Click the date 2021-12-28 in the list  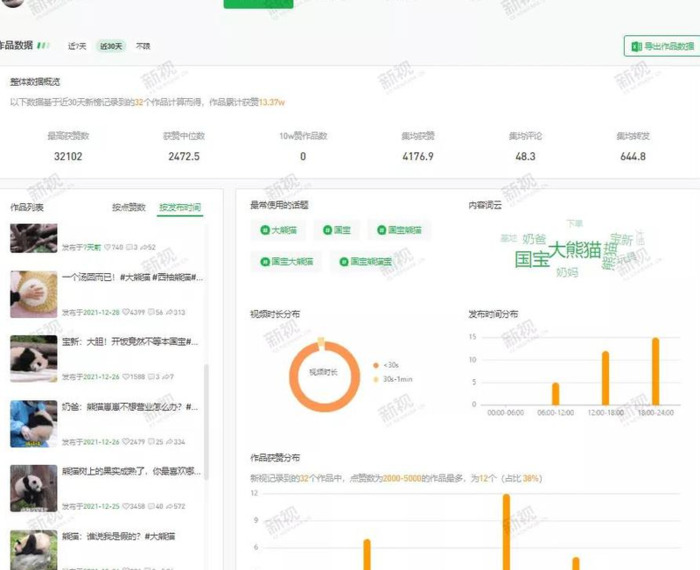pos(101,312)
